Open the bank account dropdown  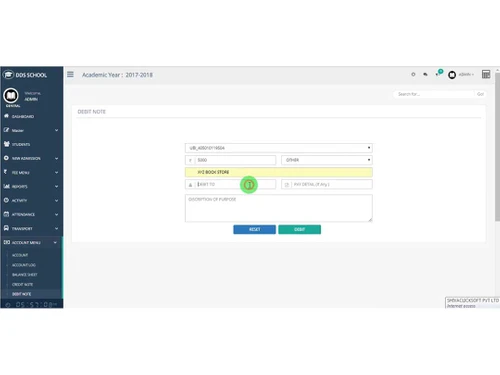(279, 148)
